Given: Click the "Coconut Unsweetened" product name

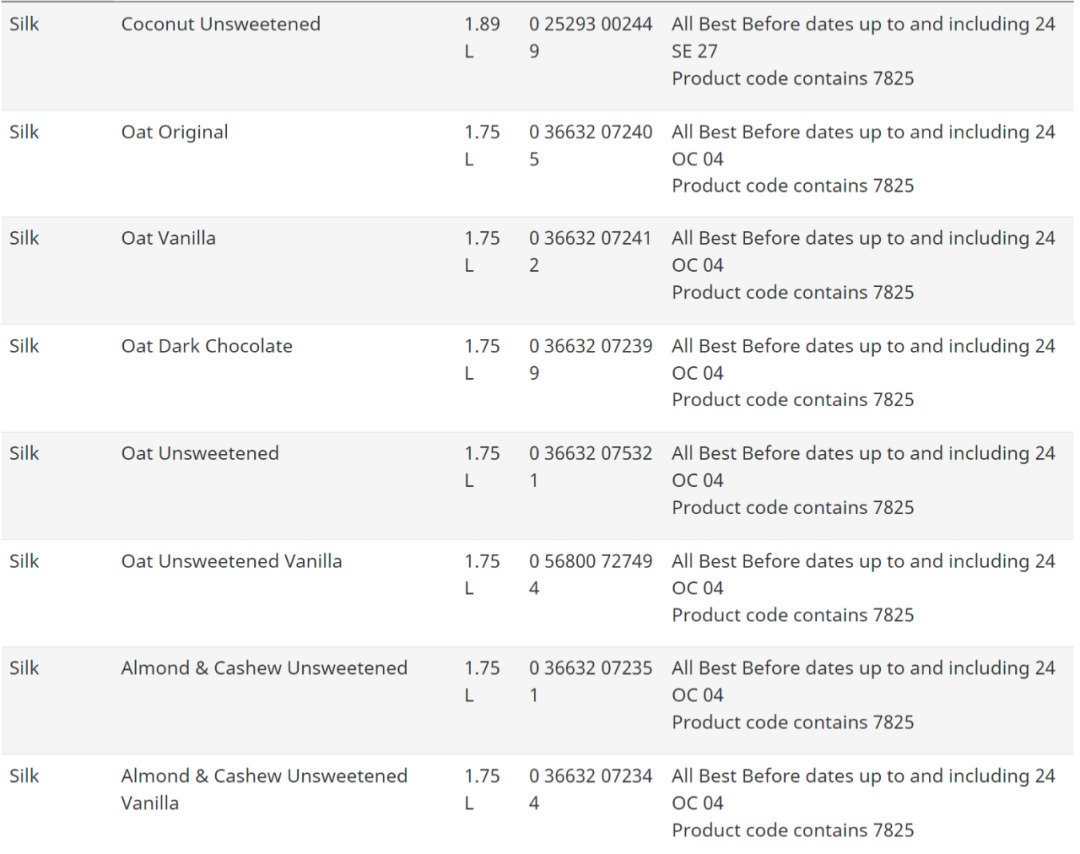Looking at the screenshot, I should click(x=221, y=24).
